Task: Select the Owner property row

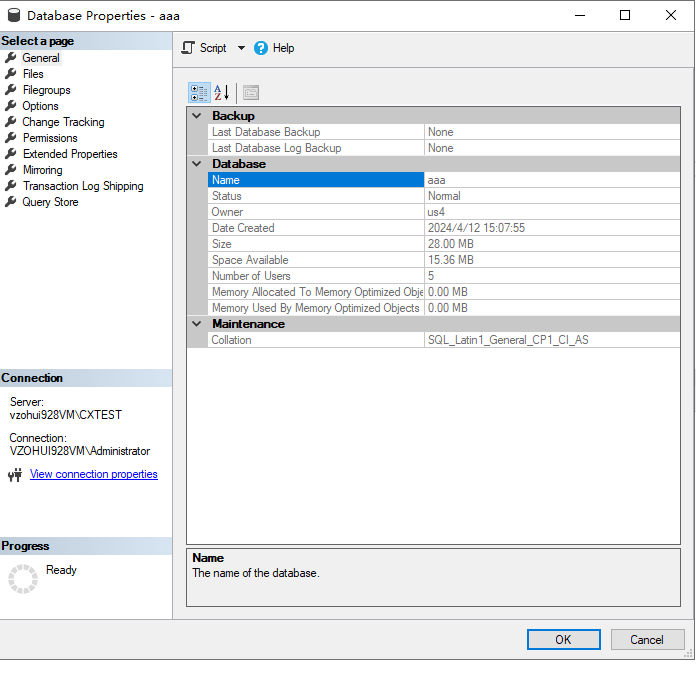Action: tap(444, 212)
